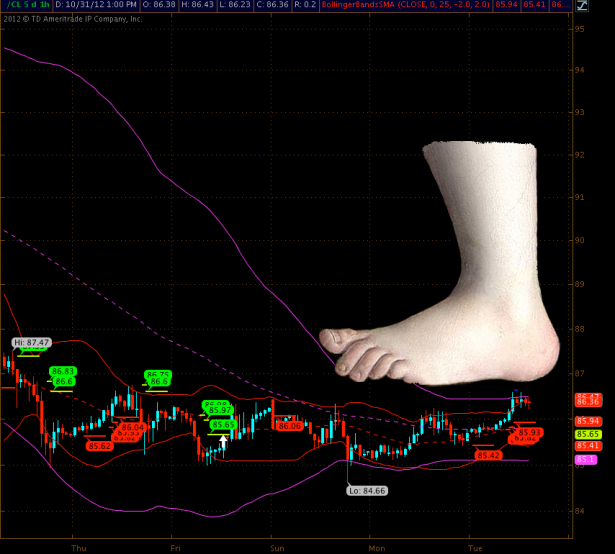Click the green 85.65 label near Friday

pyautogui.click(x=223, y=425)
